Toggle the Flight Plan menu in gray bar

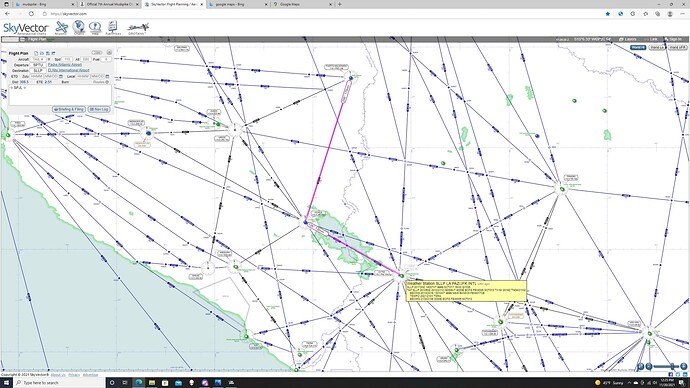33,39
